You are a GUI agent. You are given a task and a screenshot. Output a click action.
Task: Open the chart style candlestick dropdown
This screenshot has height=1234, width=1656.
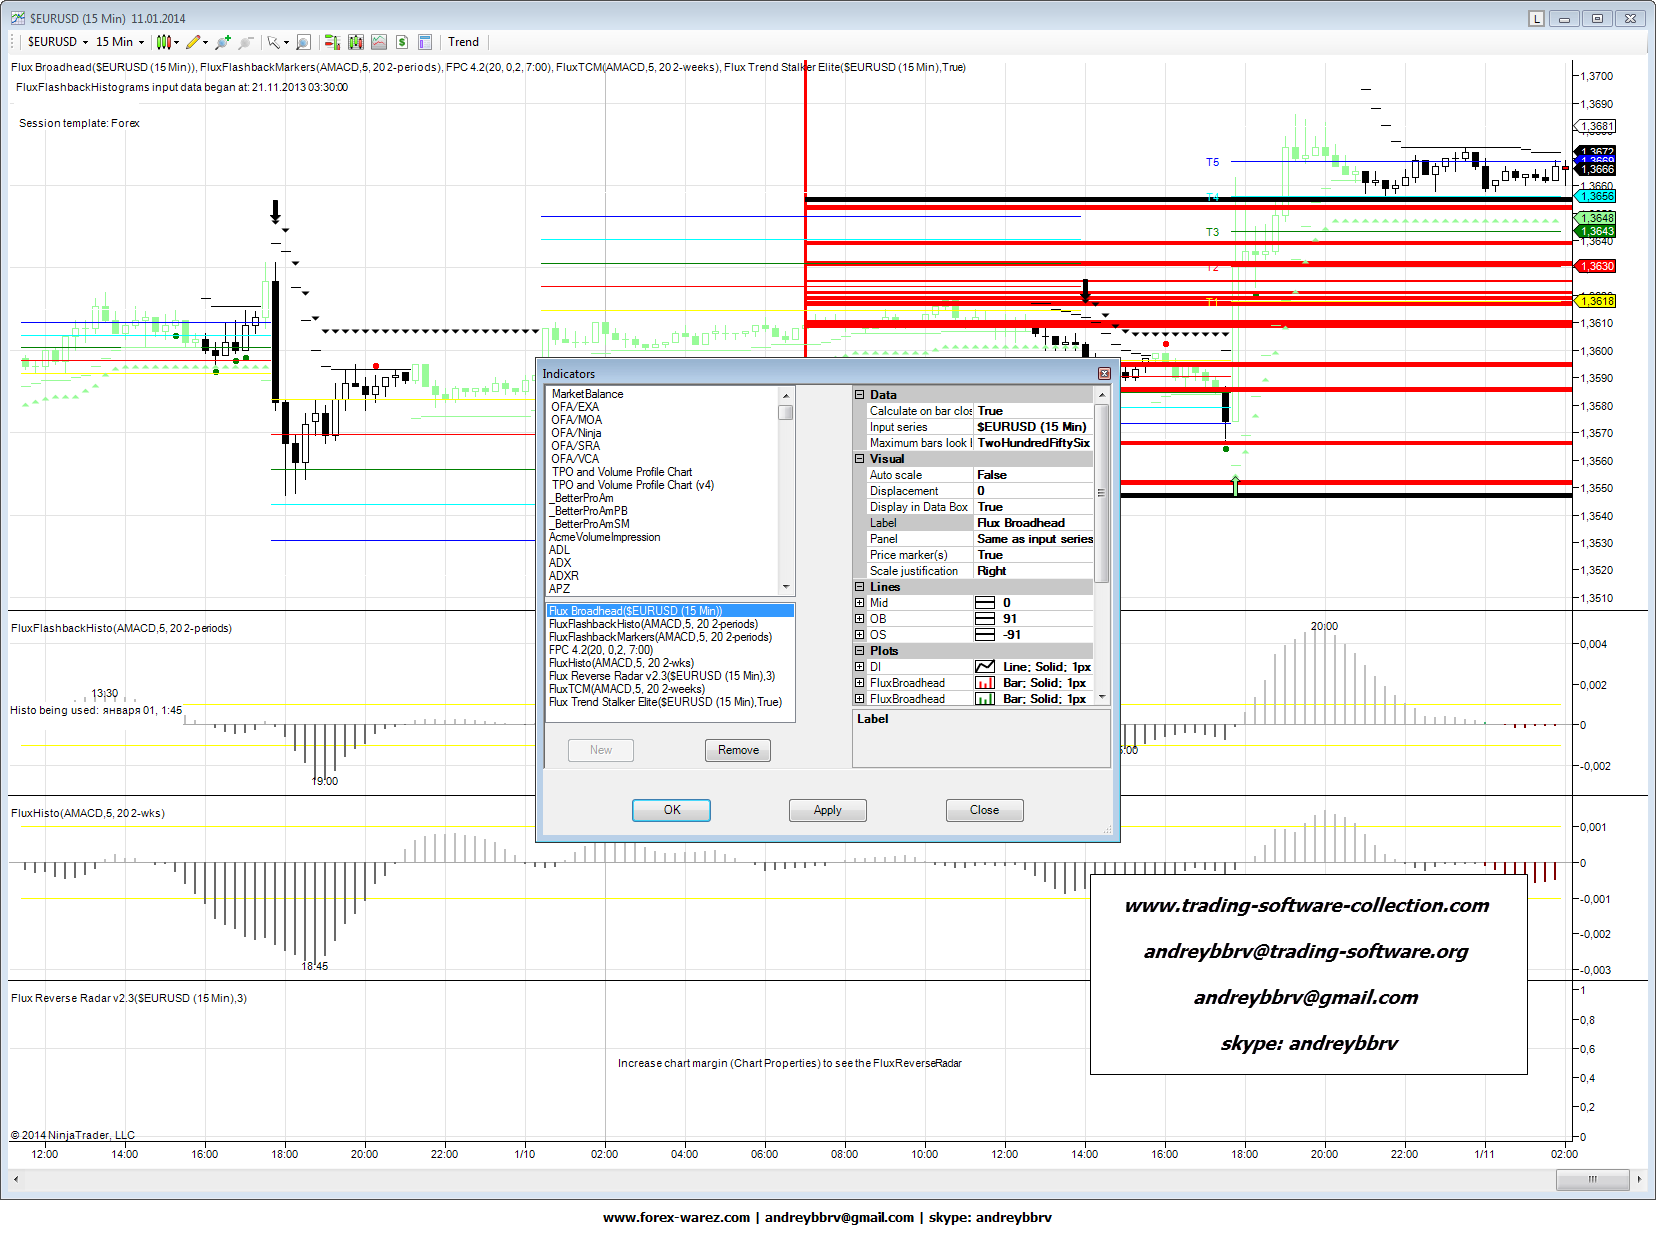(167, 42)
